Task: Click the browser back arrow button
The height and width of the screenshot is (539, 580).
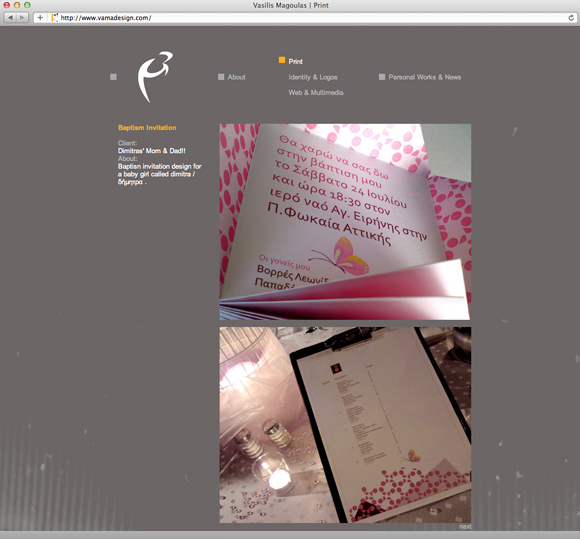Action: pyautogui.click(x=10, y=17)
